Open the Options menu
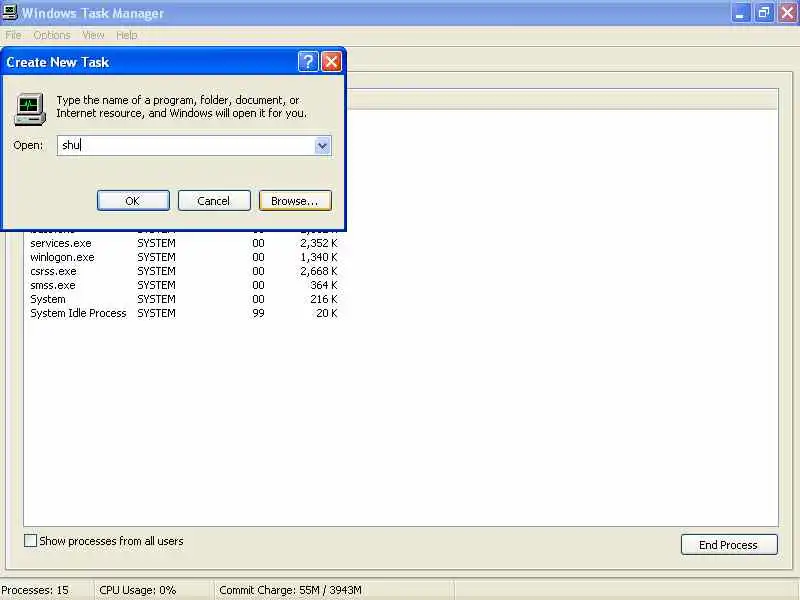This screenshot has height=600, width=800. 52,35
